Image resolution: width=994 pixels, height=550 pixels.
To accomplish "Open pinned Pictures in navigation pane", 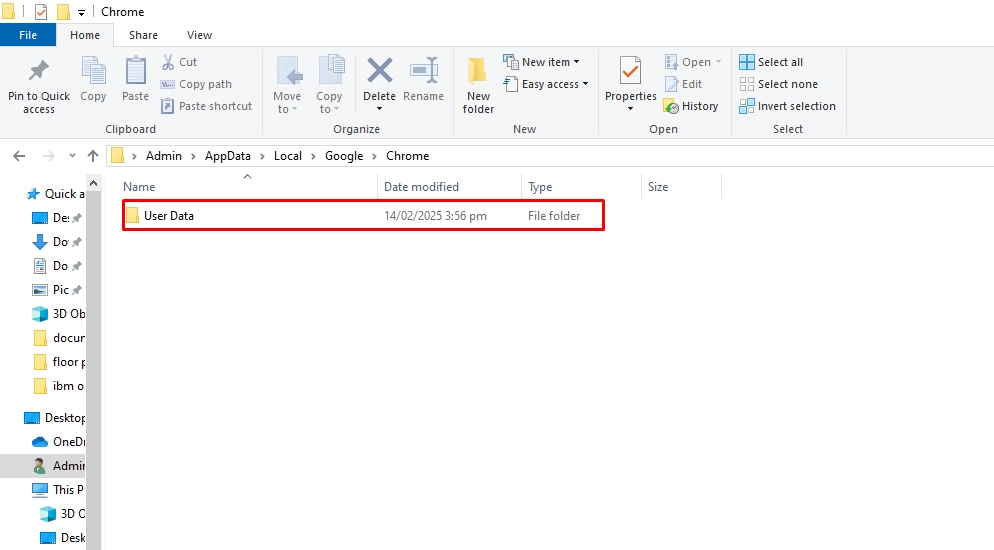I will [57, 290].
